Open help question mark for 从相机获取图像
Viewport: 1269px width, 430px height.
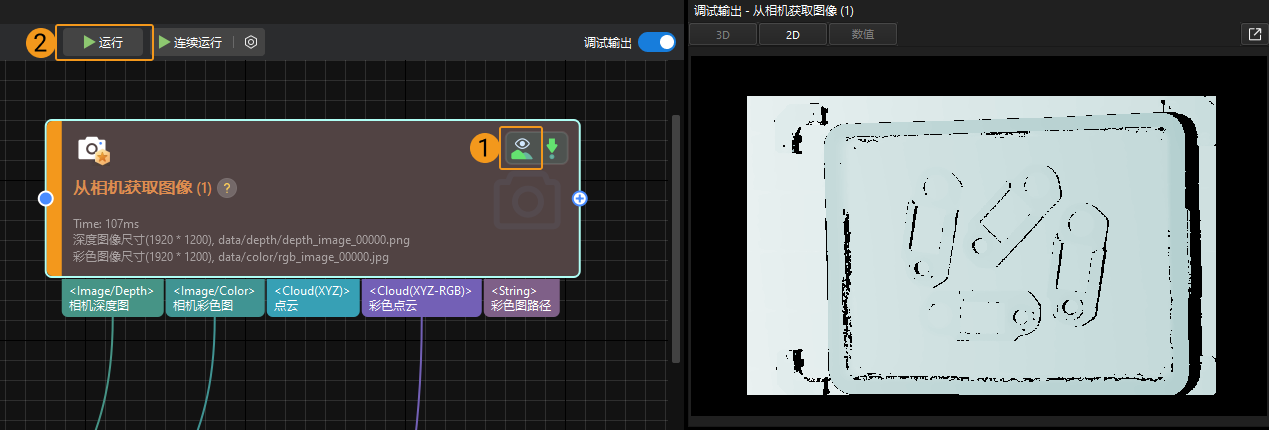coord(227,188)
